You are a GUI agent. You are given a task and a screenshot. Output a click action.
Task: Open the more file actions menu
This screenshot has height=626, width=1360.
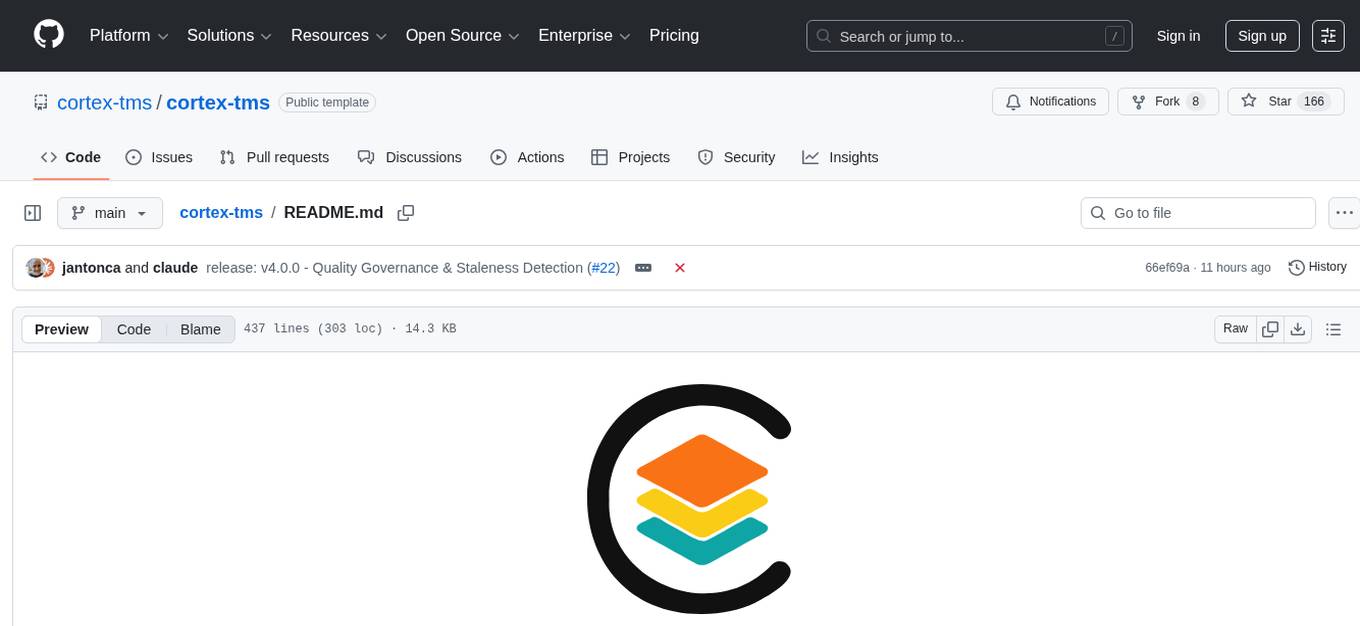coord(1344,213)
